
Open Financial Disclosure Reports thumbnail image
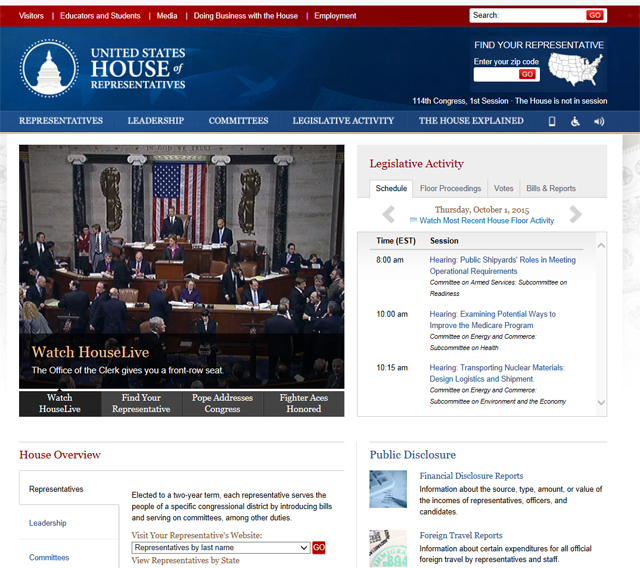click(388, 489)
